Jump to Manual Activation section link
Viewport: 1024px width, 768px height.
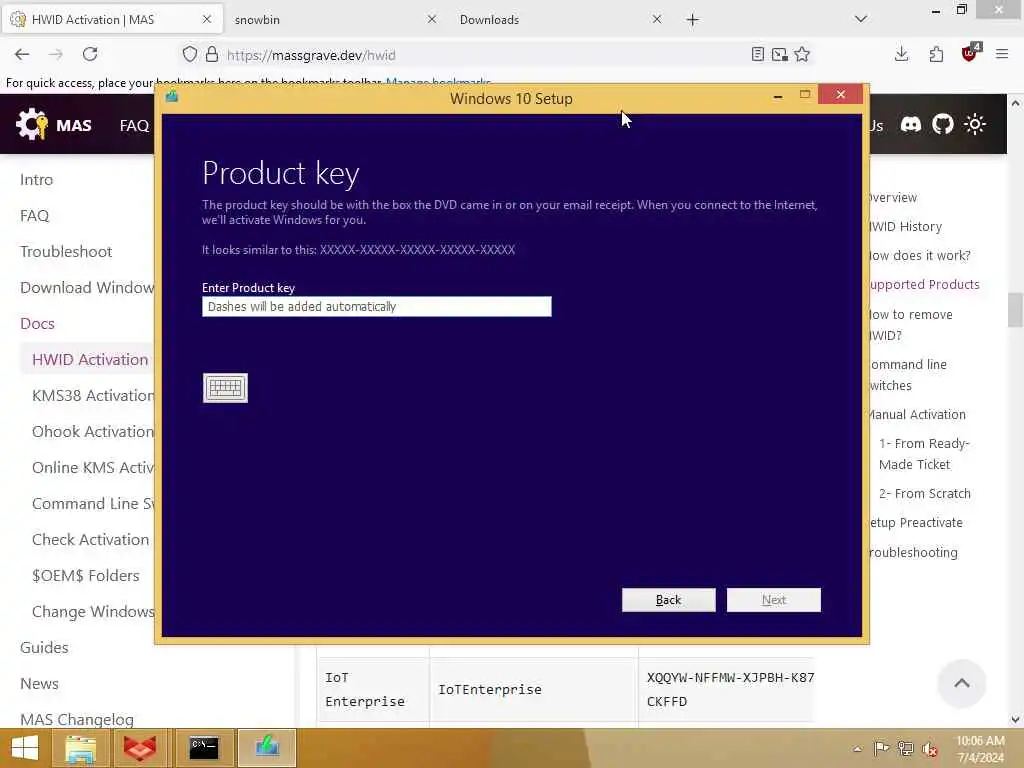pyautogui.click(x=918, y=414)
